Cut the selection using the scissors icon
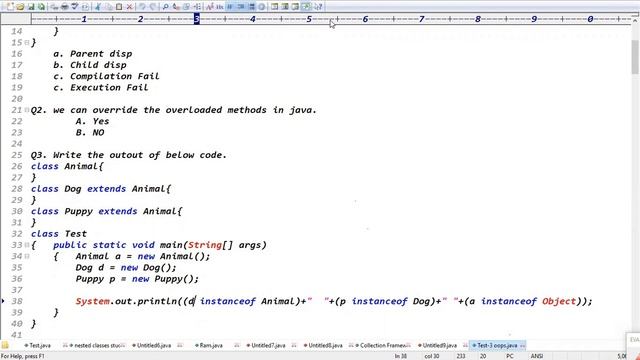 click(x=97, y=7)
